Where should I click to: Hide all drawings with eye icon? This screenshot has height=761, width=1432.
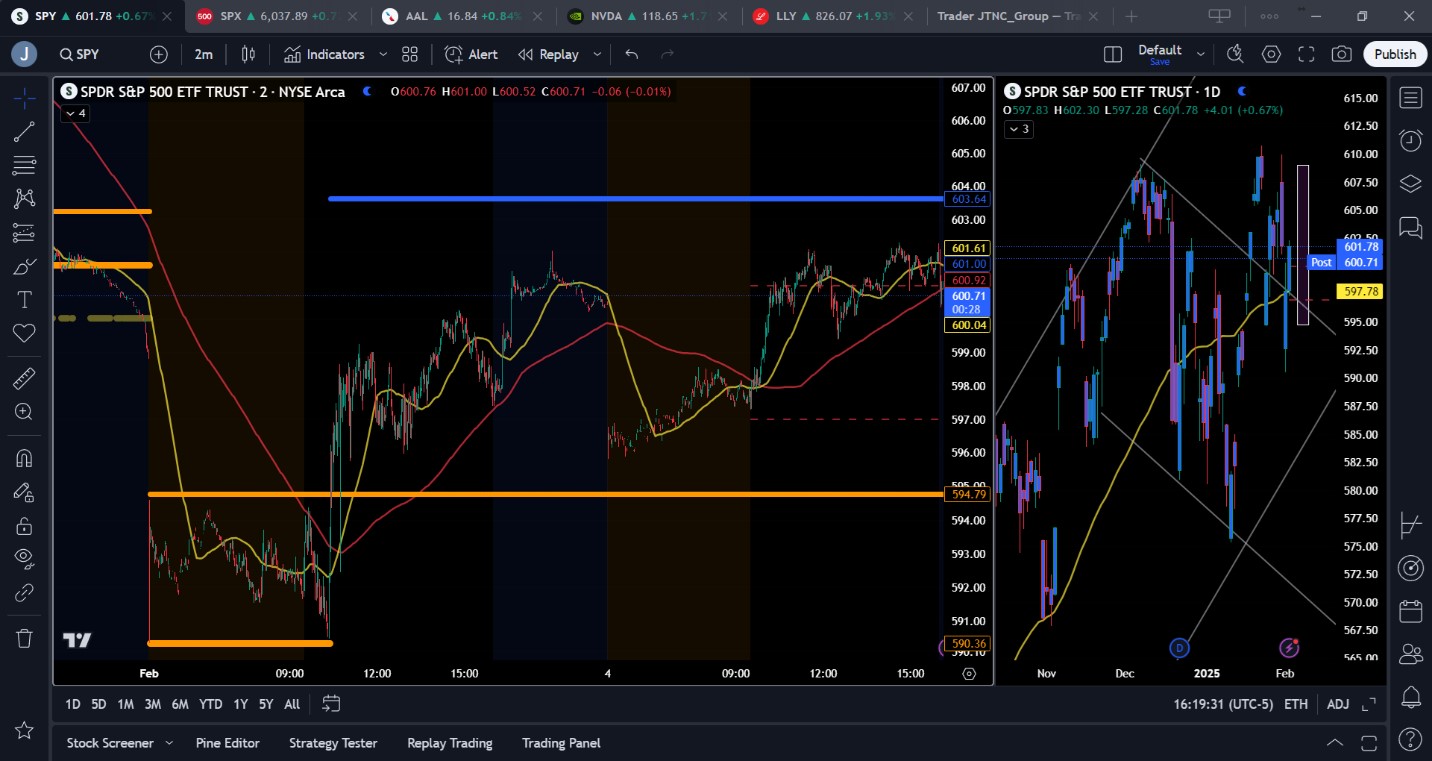(x=24, y=558)
